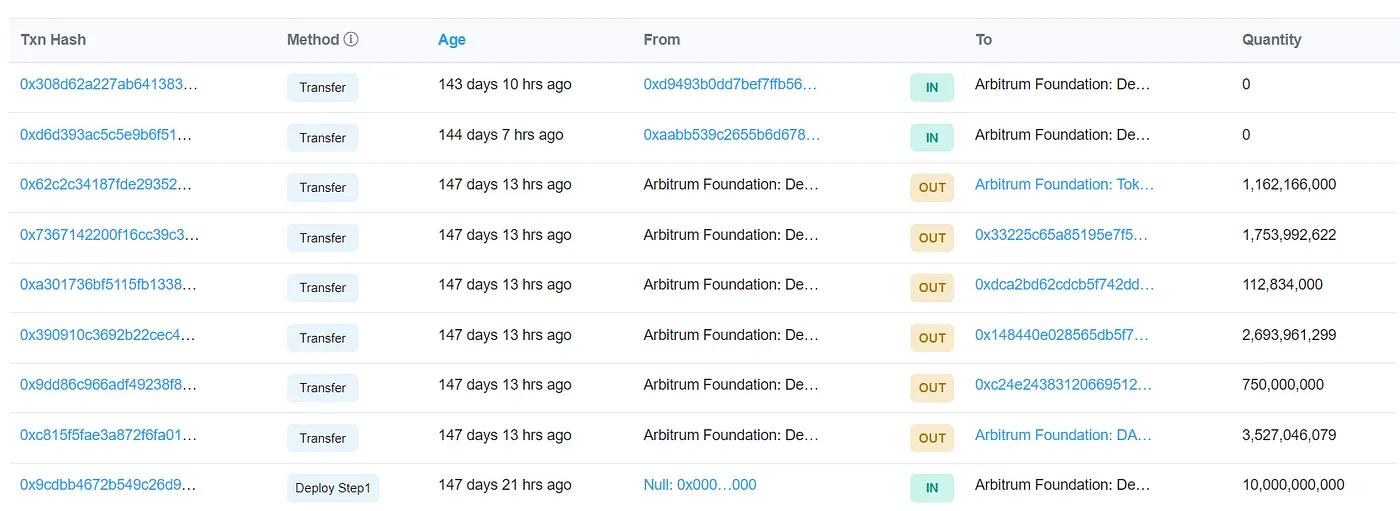Open transaction hash 0xd6d393ac5c5e9b6f51

coord(105,135)
